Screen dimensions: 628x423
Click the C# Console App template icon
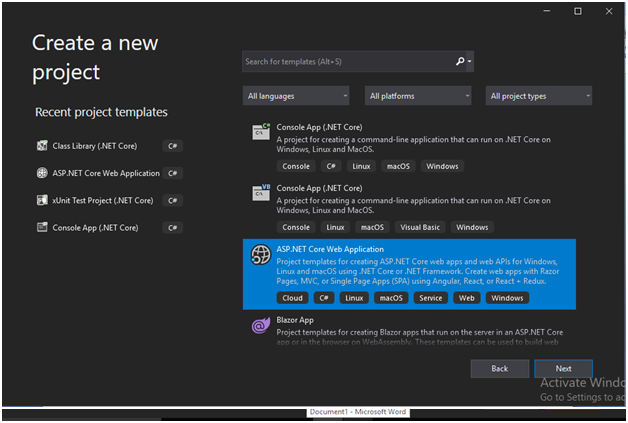(261, 131)
